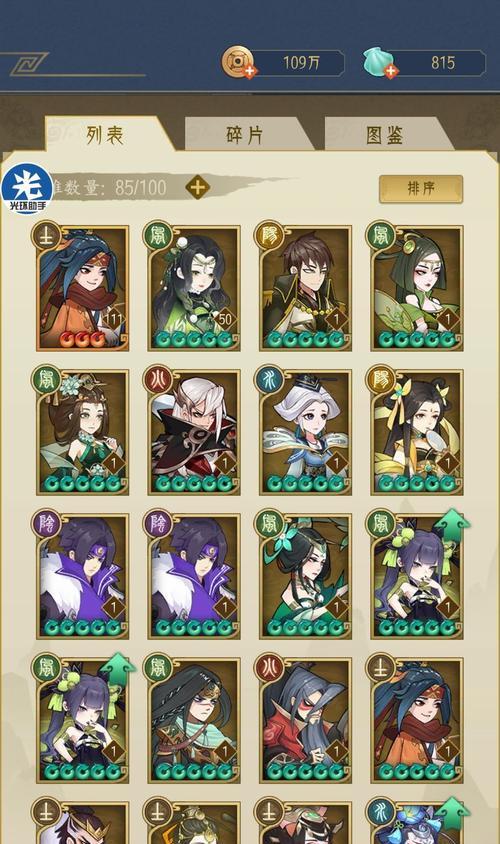This screenshot has height=844, width=500.
Task: Open the 排序 sort options
Action: click(421, 188)
